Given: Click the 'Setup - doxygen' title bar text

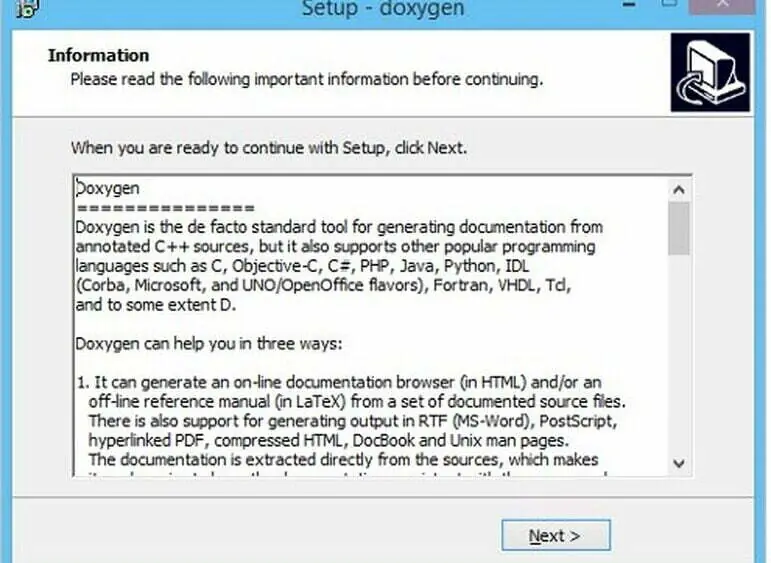Looking at the screenshot, I should [383, 8].
